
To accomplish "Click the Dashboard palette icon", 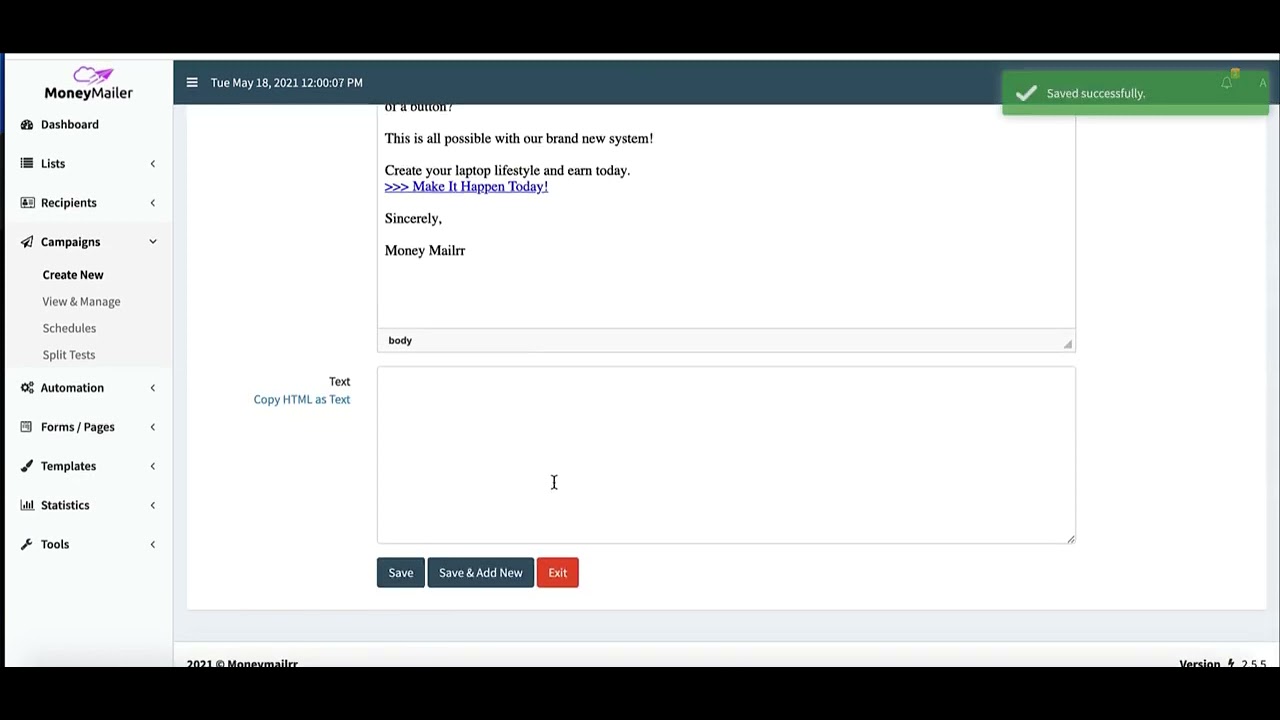I will (x=27, y=124).
